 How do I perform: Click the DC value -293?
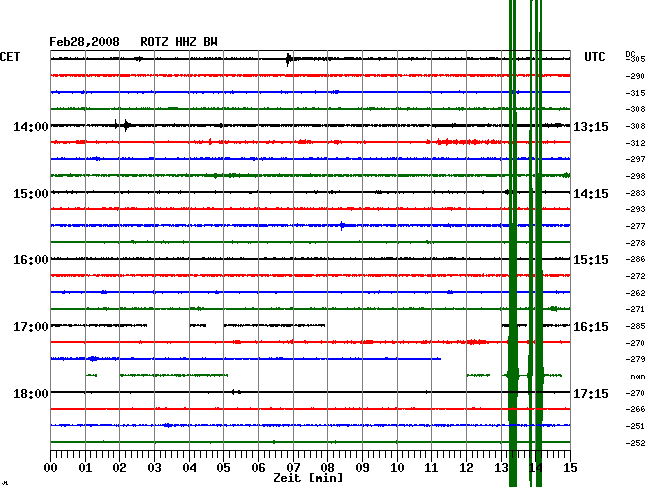point(635,209)
